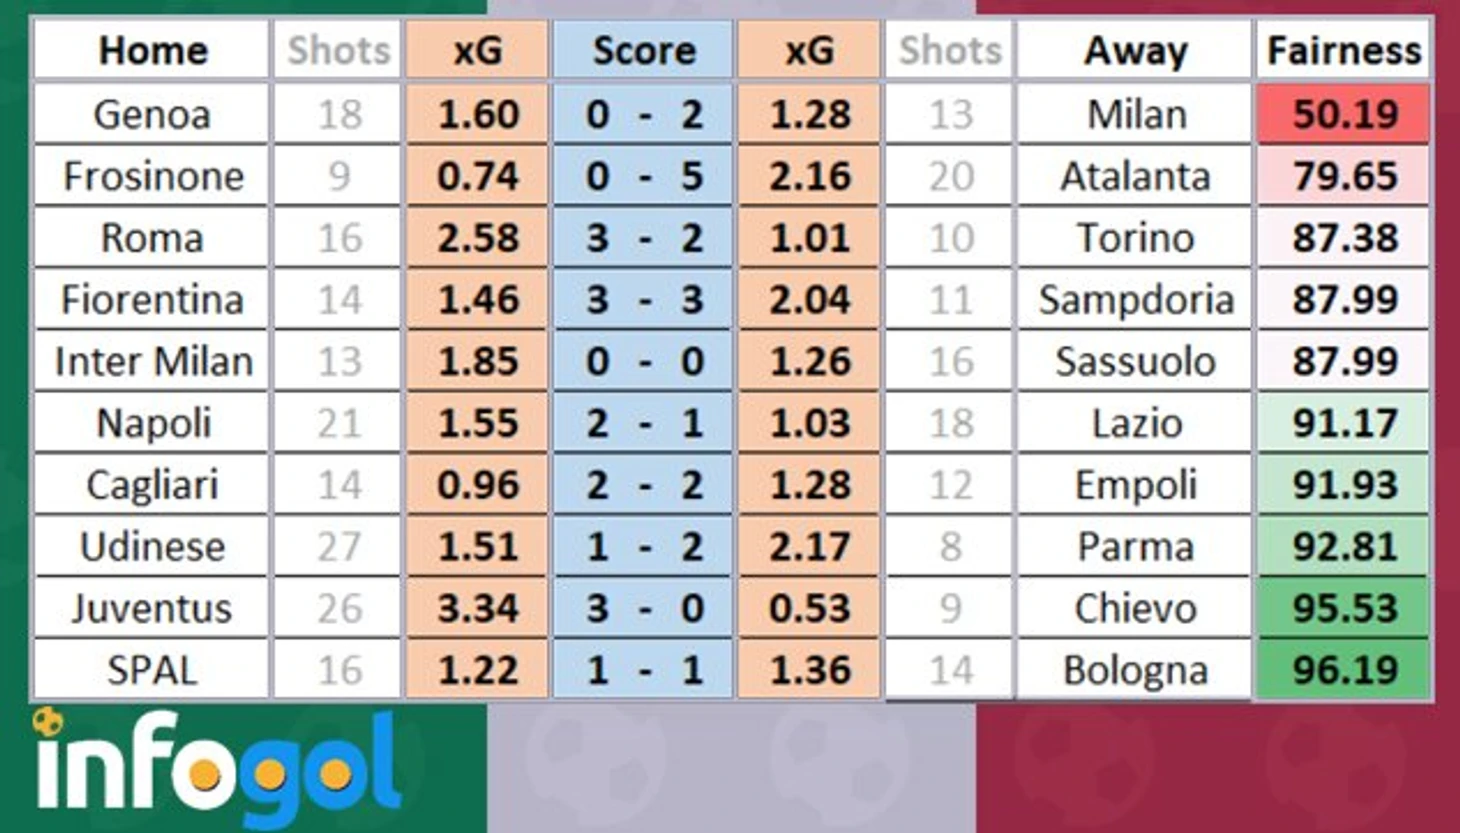Click the Bologna team cell

click(1134, 670)
